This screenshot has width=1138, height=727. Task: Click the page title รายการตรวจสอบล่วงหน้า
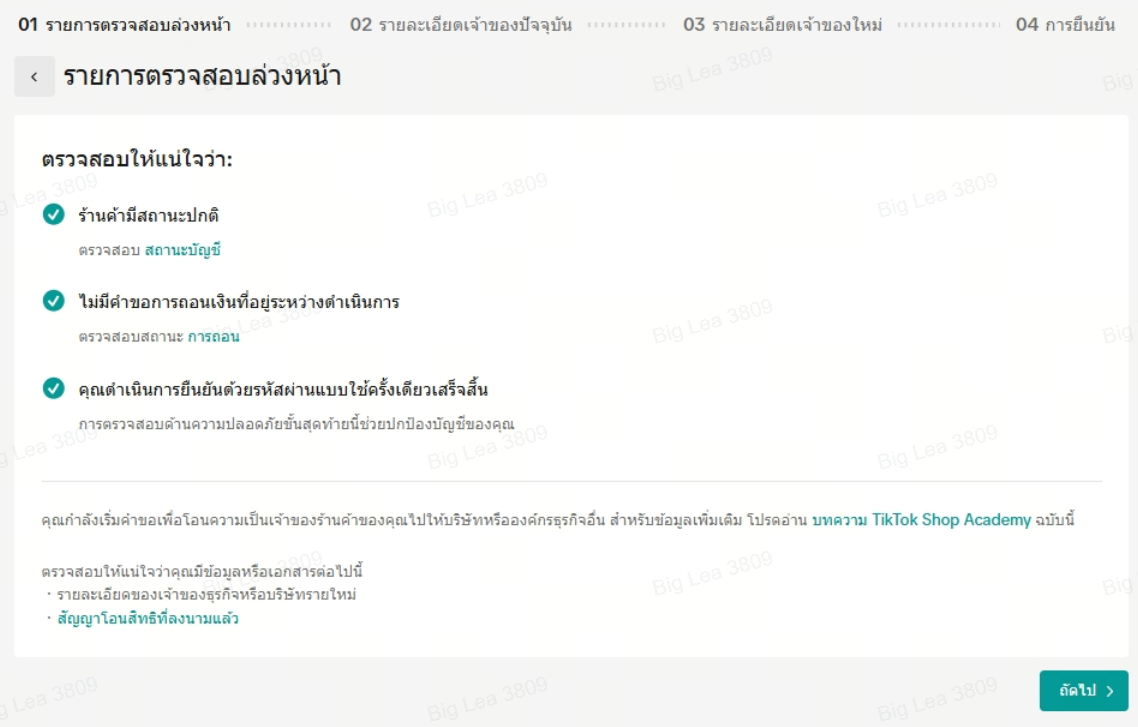coord(202,76)
